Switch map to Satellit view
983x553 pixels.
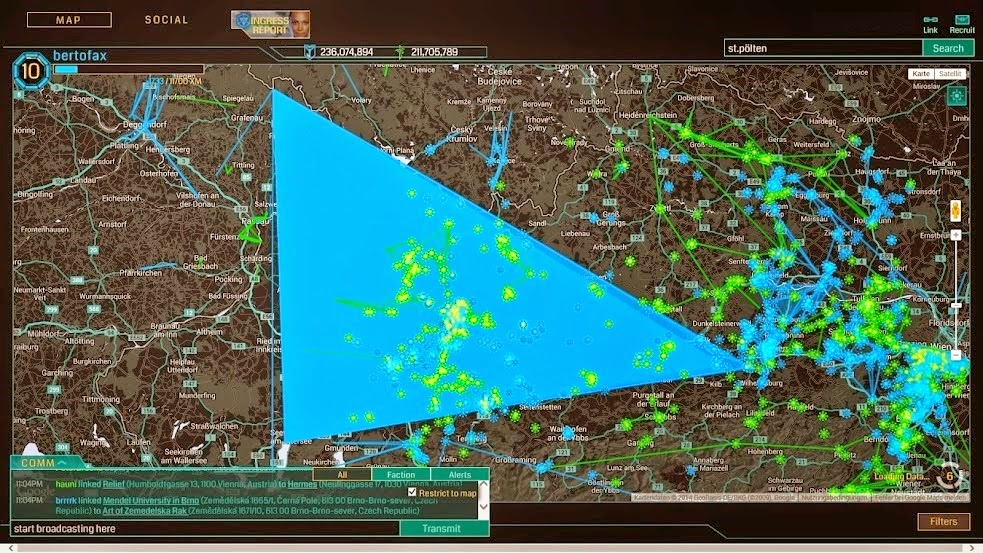coord(951,74)
